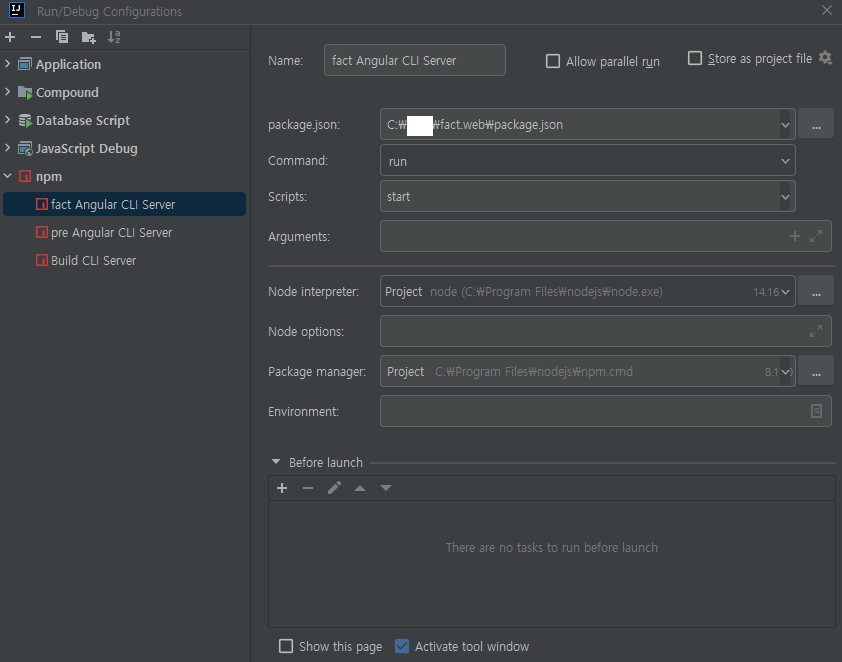Click the Database Script category icon

click(x=25, y=120)
